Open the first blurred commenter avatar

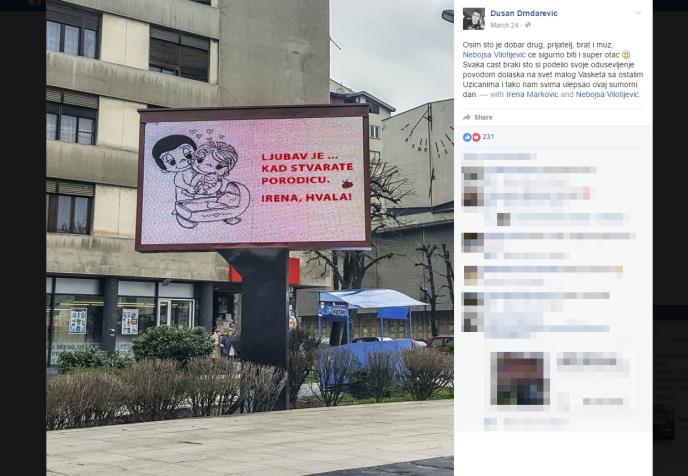(473, 173)
